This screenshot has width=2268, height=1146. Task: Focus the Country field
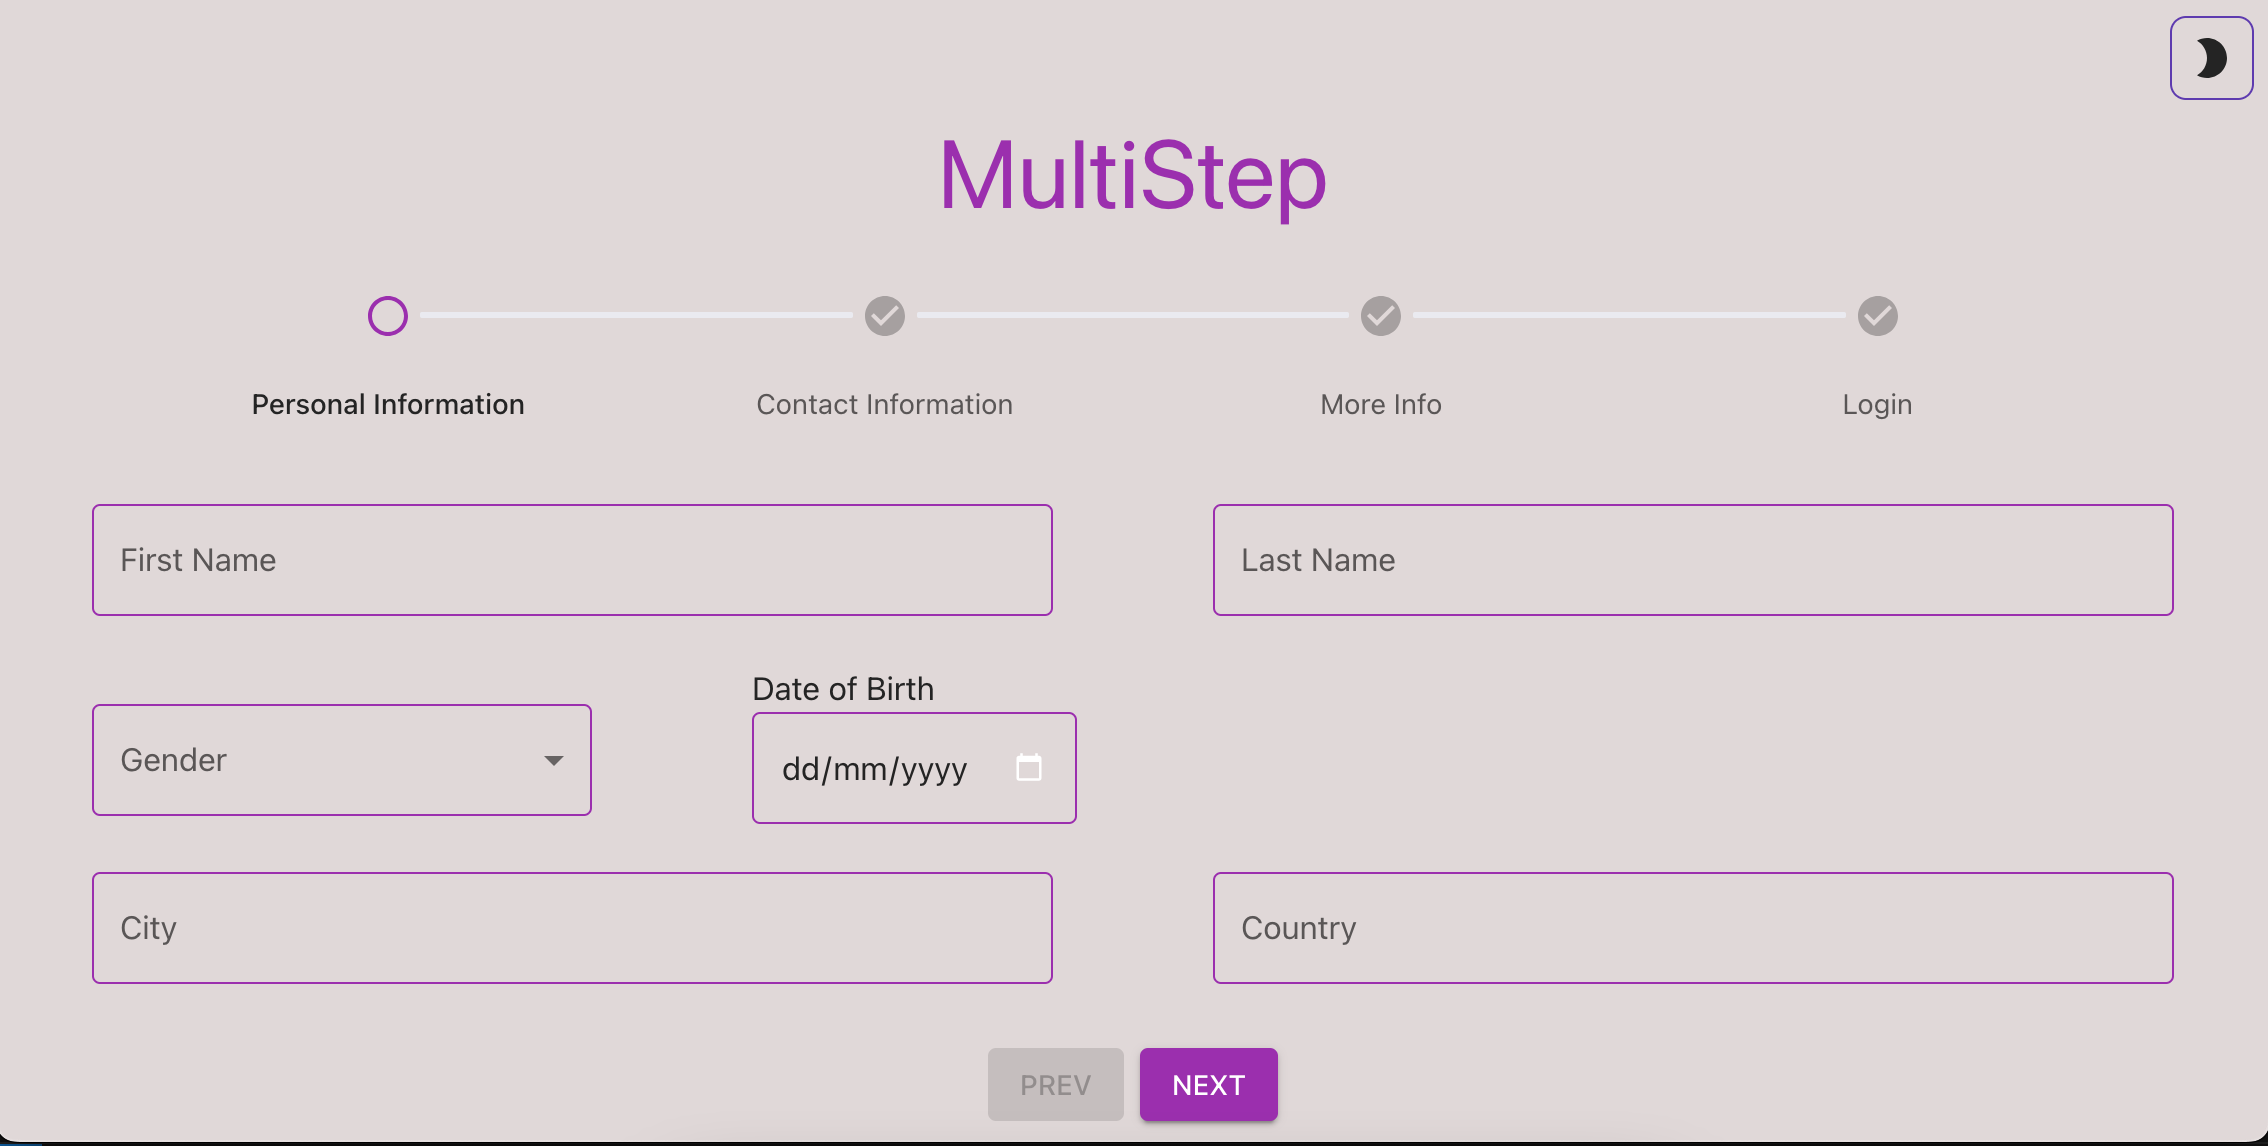click(1693, 928)
